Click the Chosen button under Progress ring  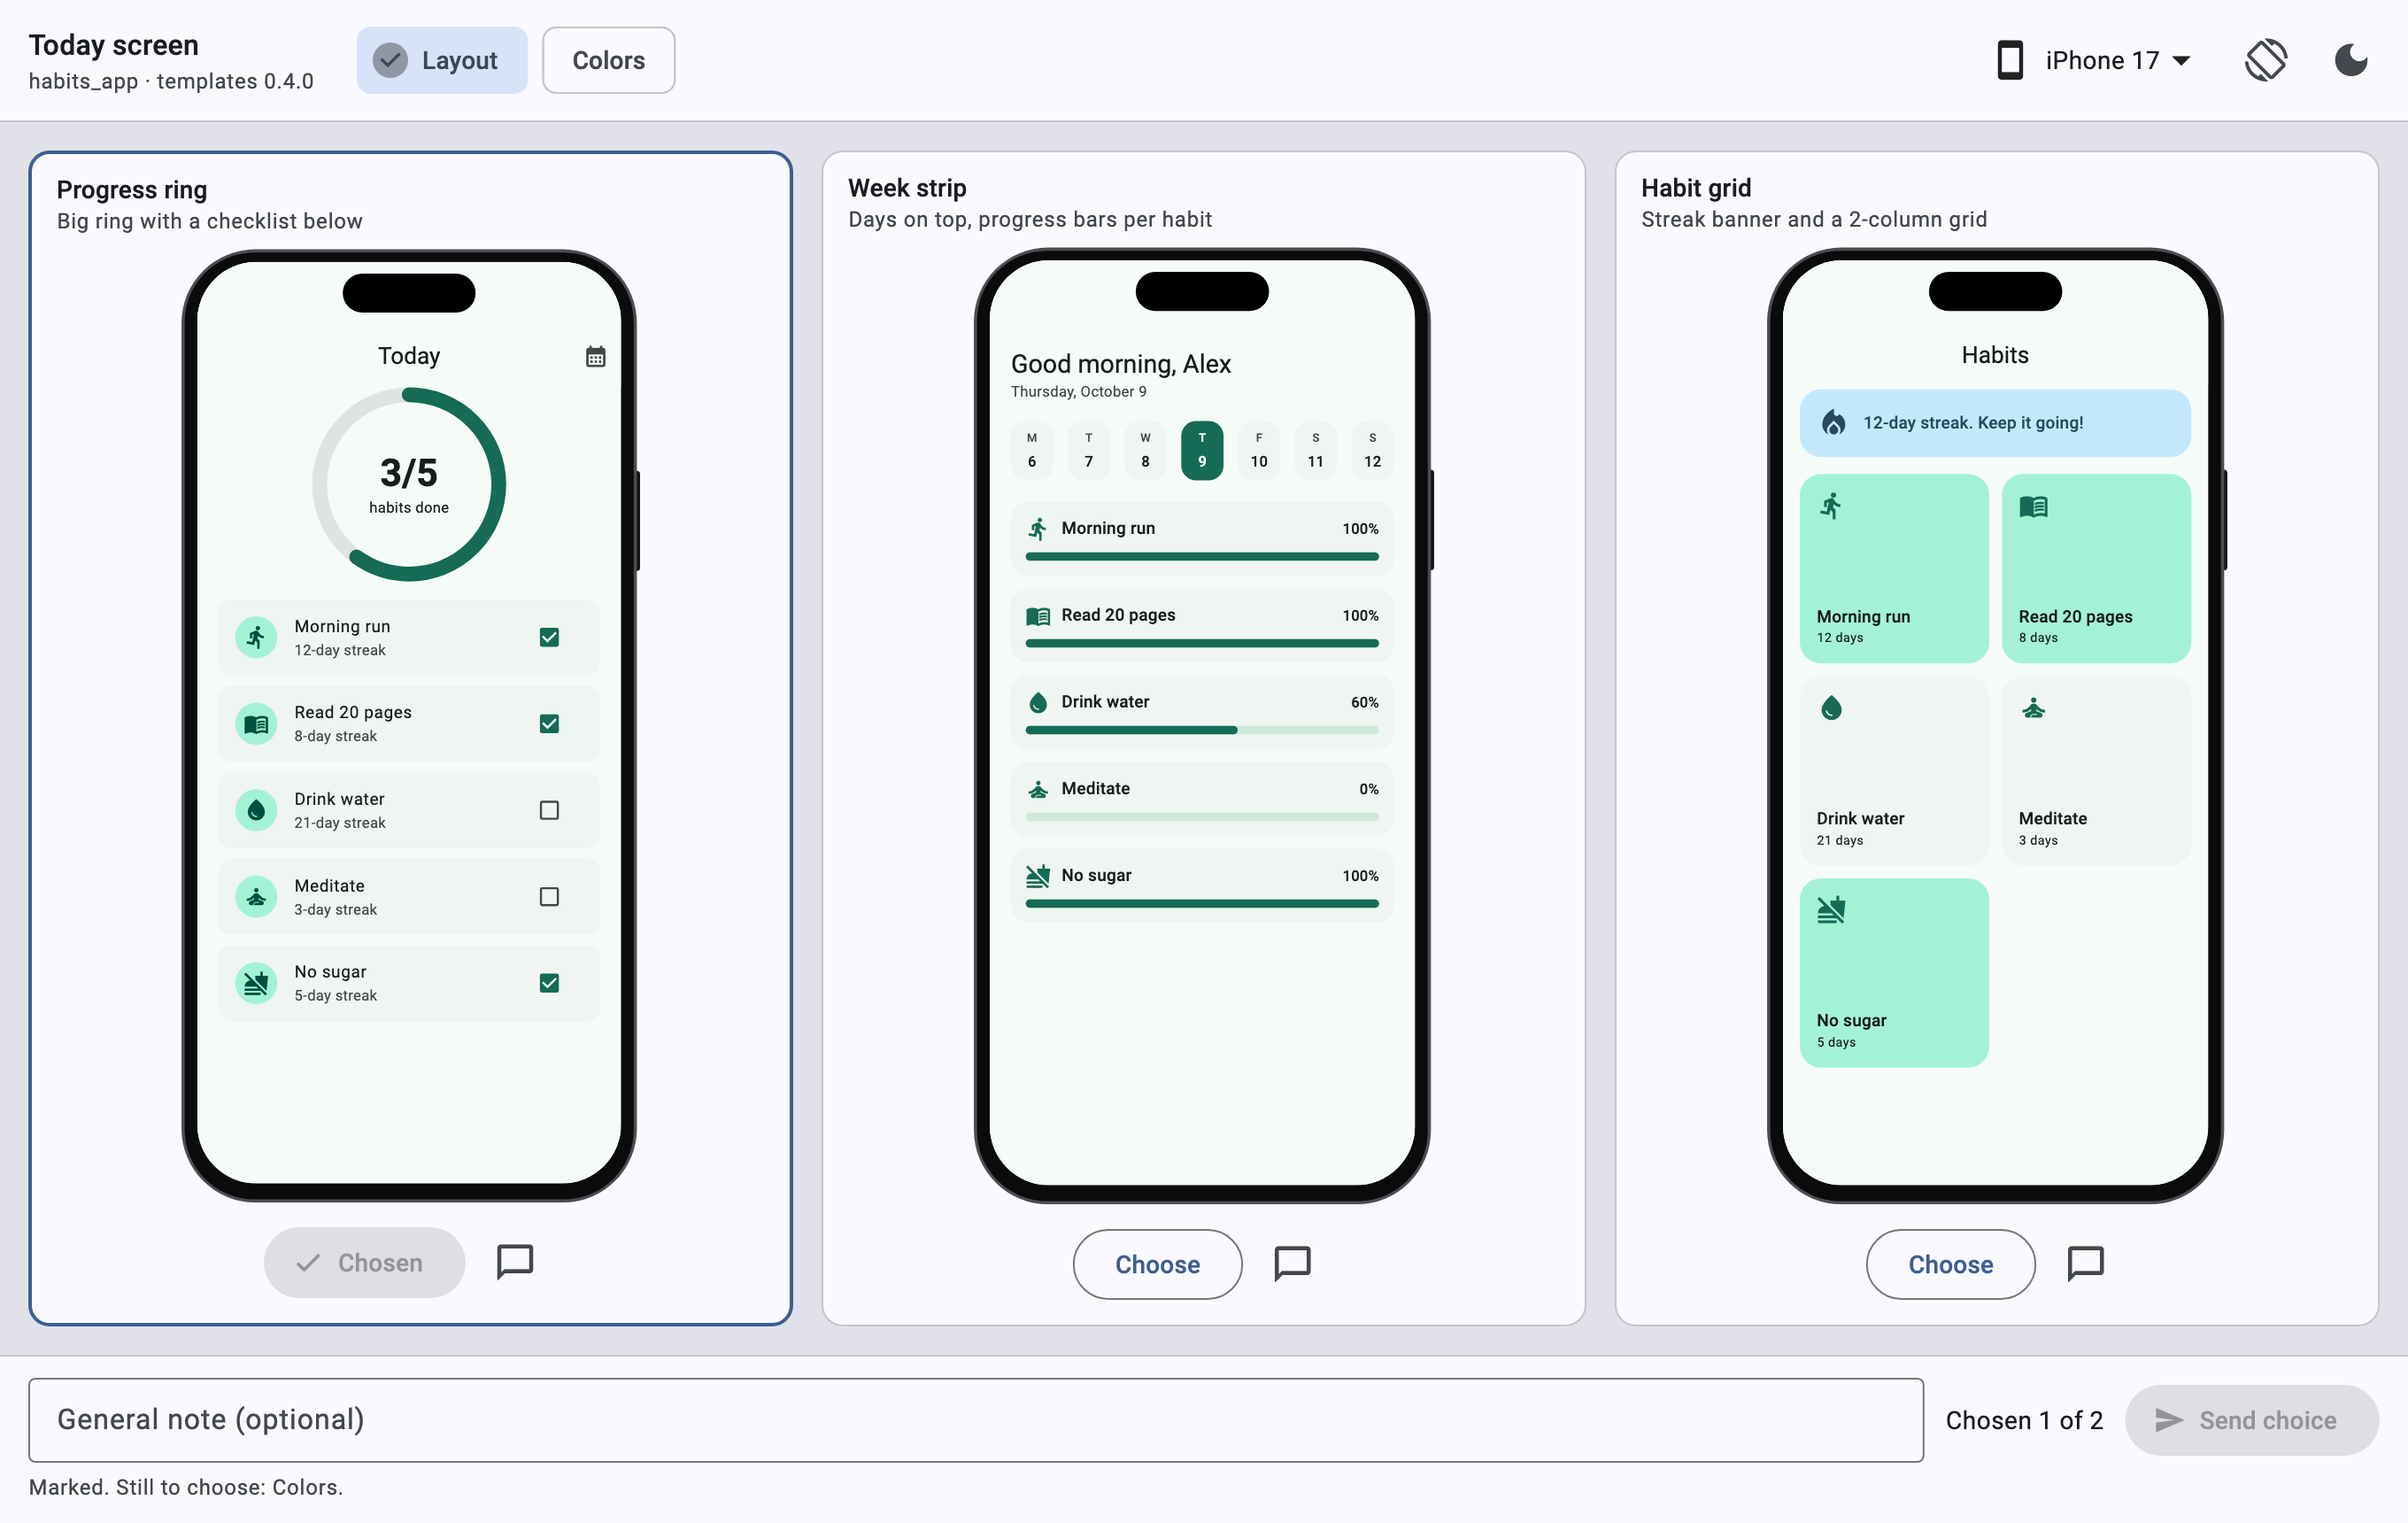pos(364,1262)
